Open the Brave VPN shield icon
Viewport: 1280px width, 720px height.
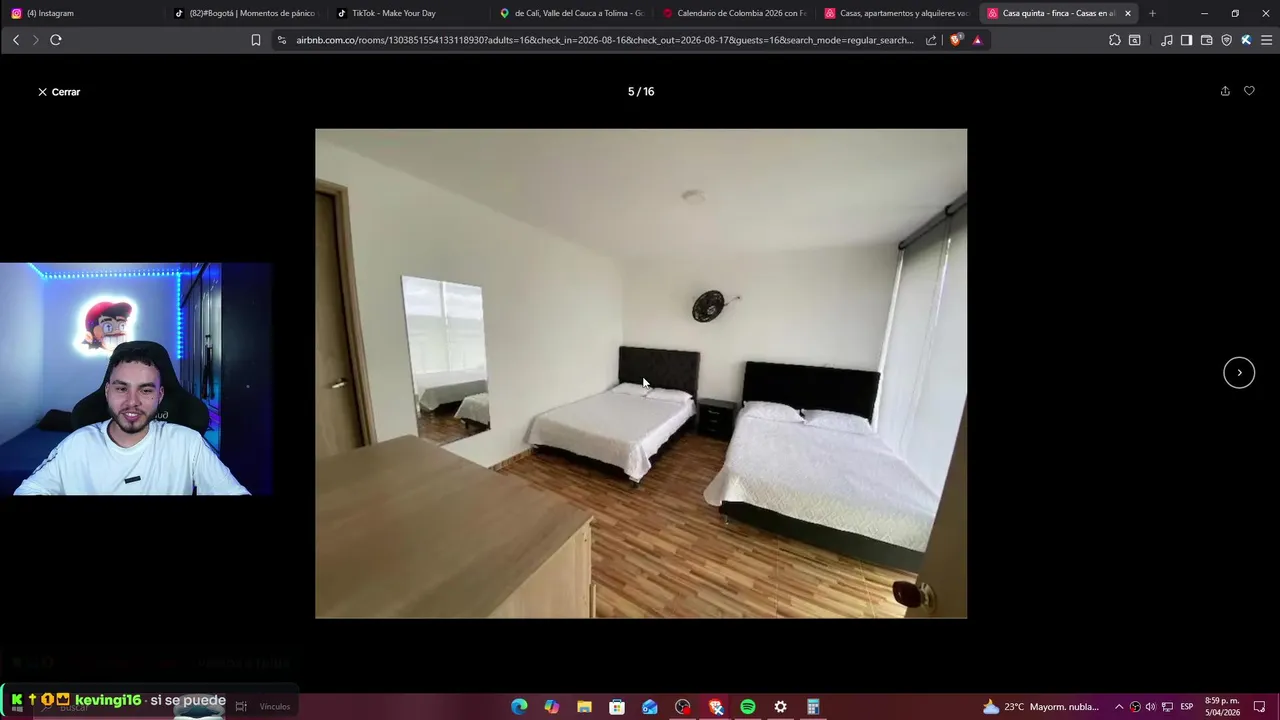[1226, 40]
